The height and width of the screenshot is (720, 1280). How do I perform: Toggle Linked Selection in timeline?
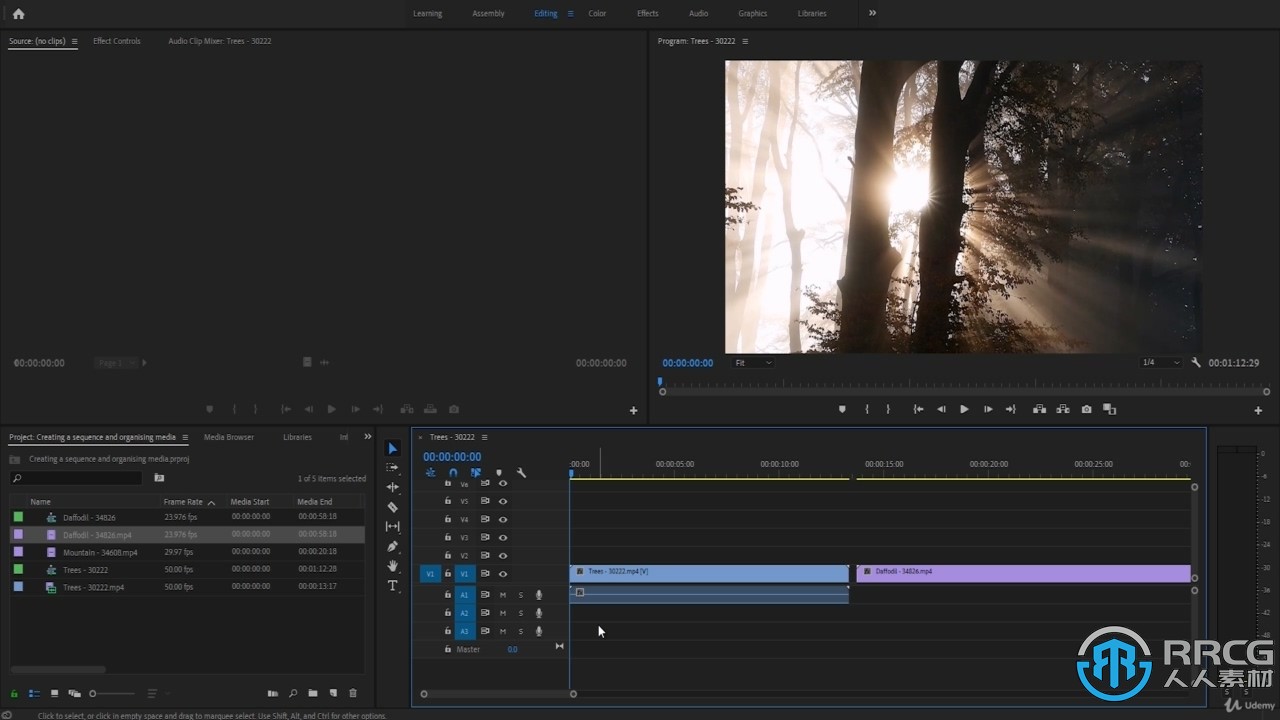point(476,473)
